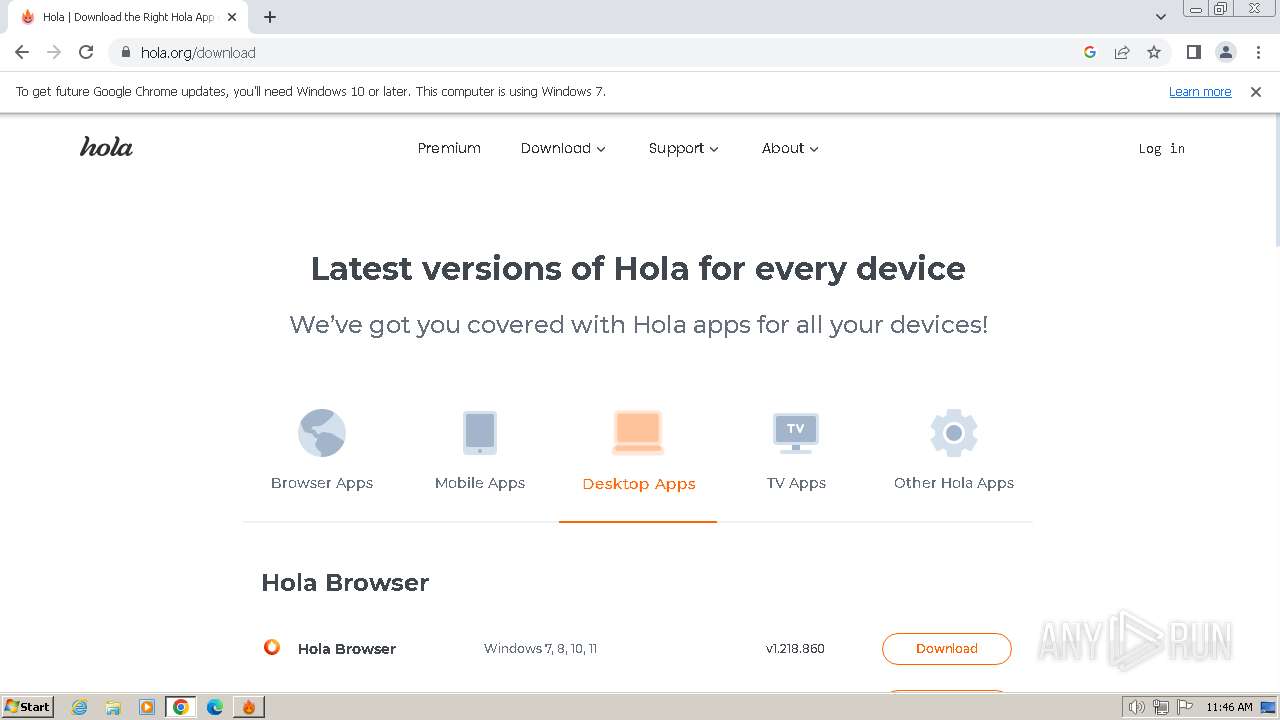View site information lock icon

pos(125,52)
